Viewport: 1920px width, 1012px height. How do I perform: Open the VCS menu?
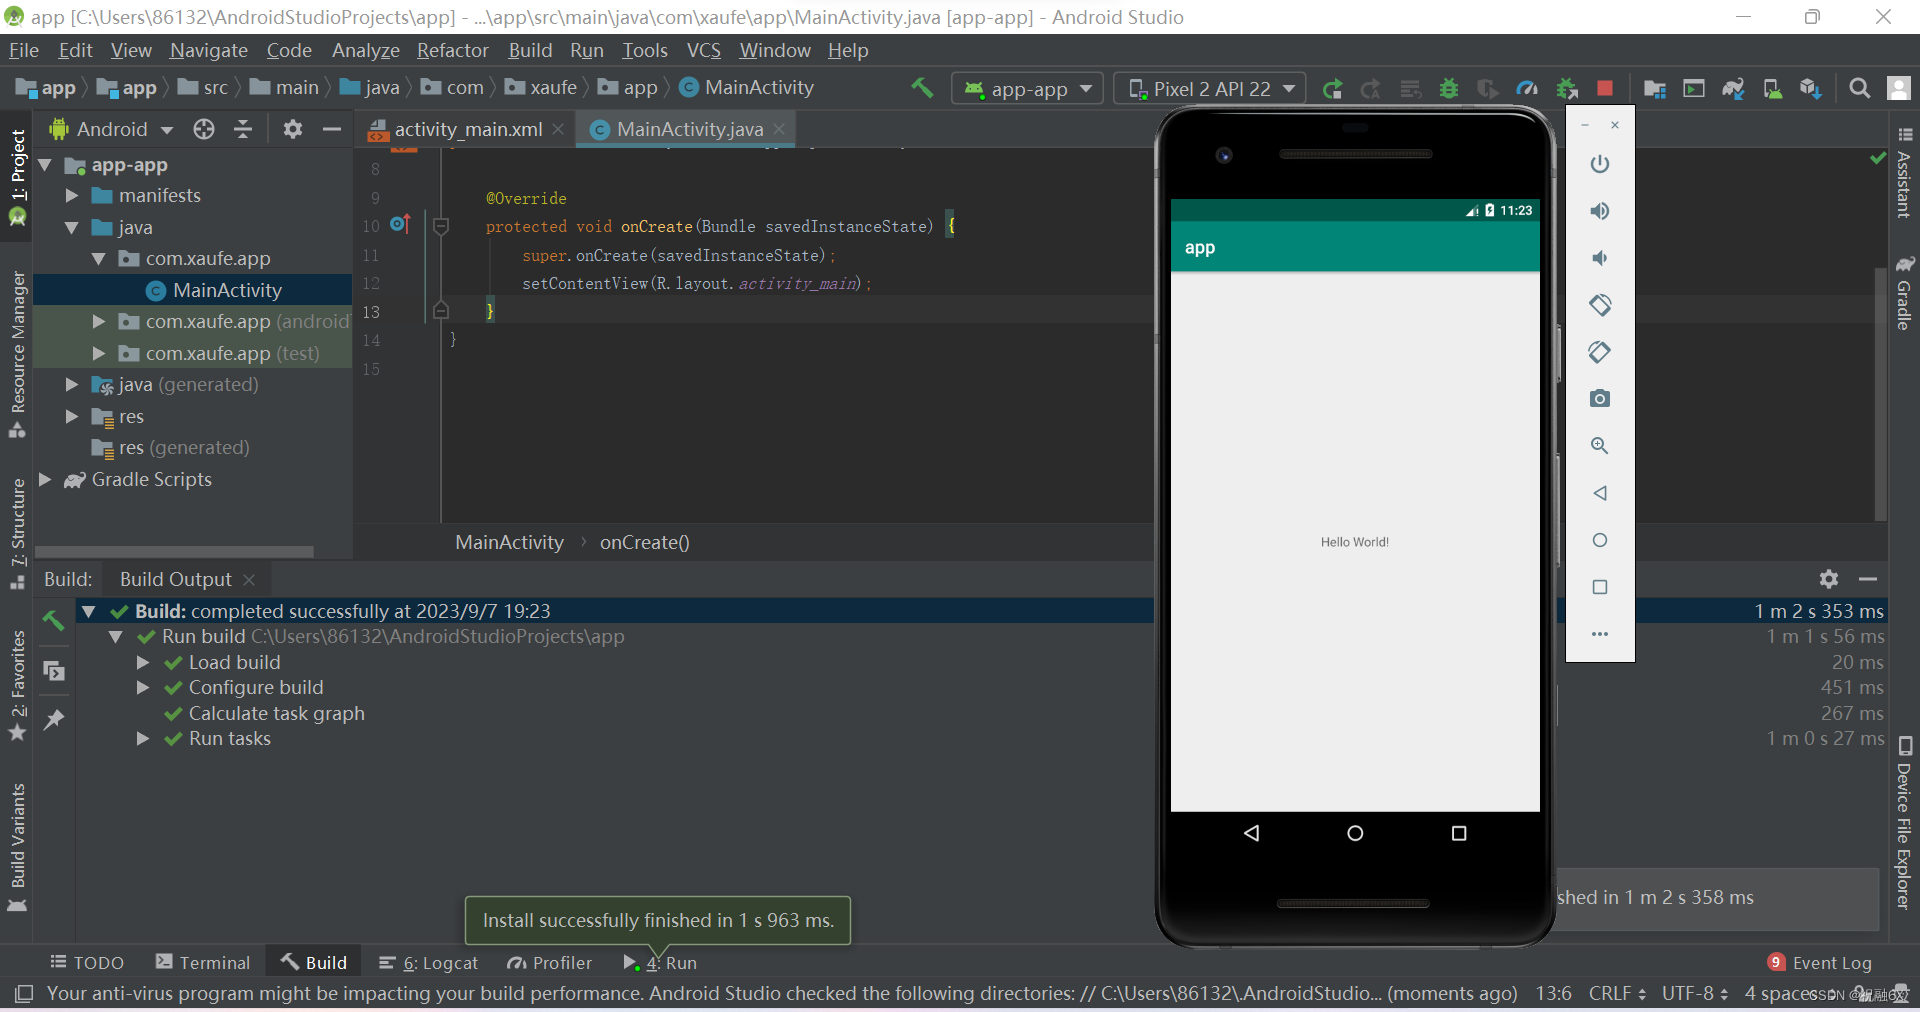point(703,50)
